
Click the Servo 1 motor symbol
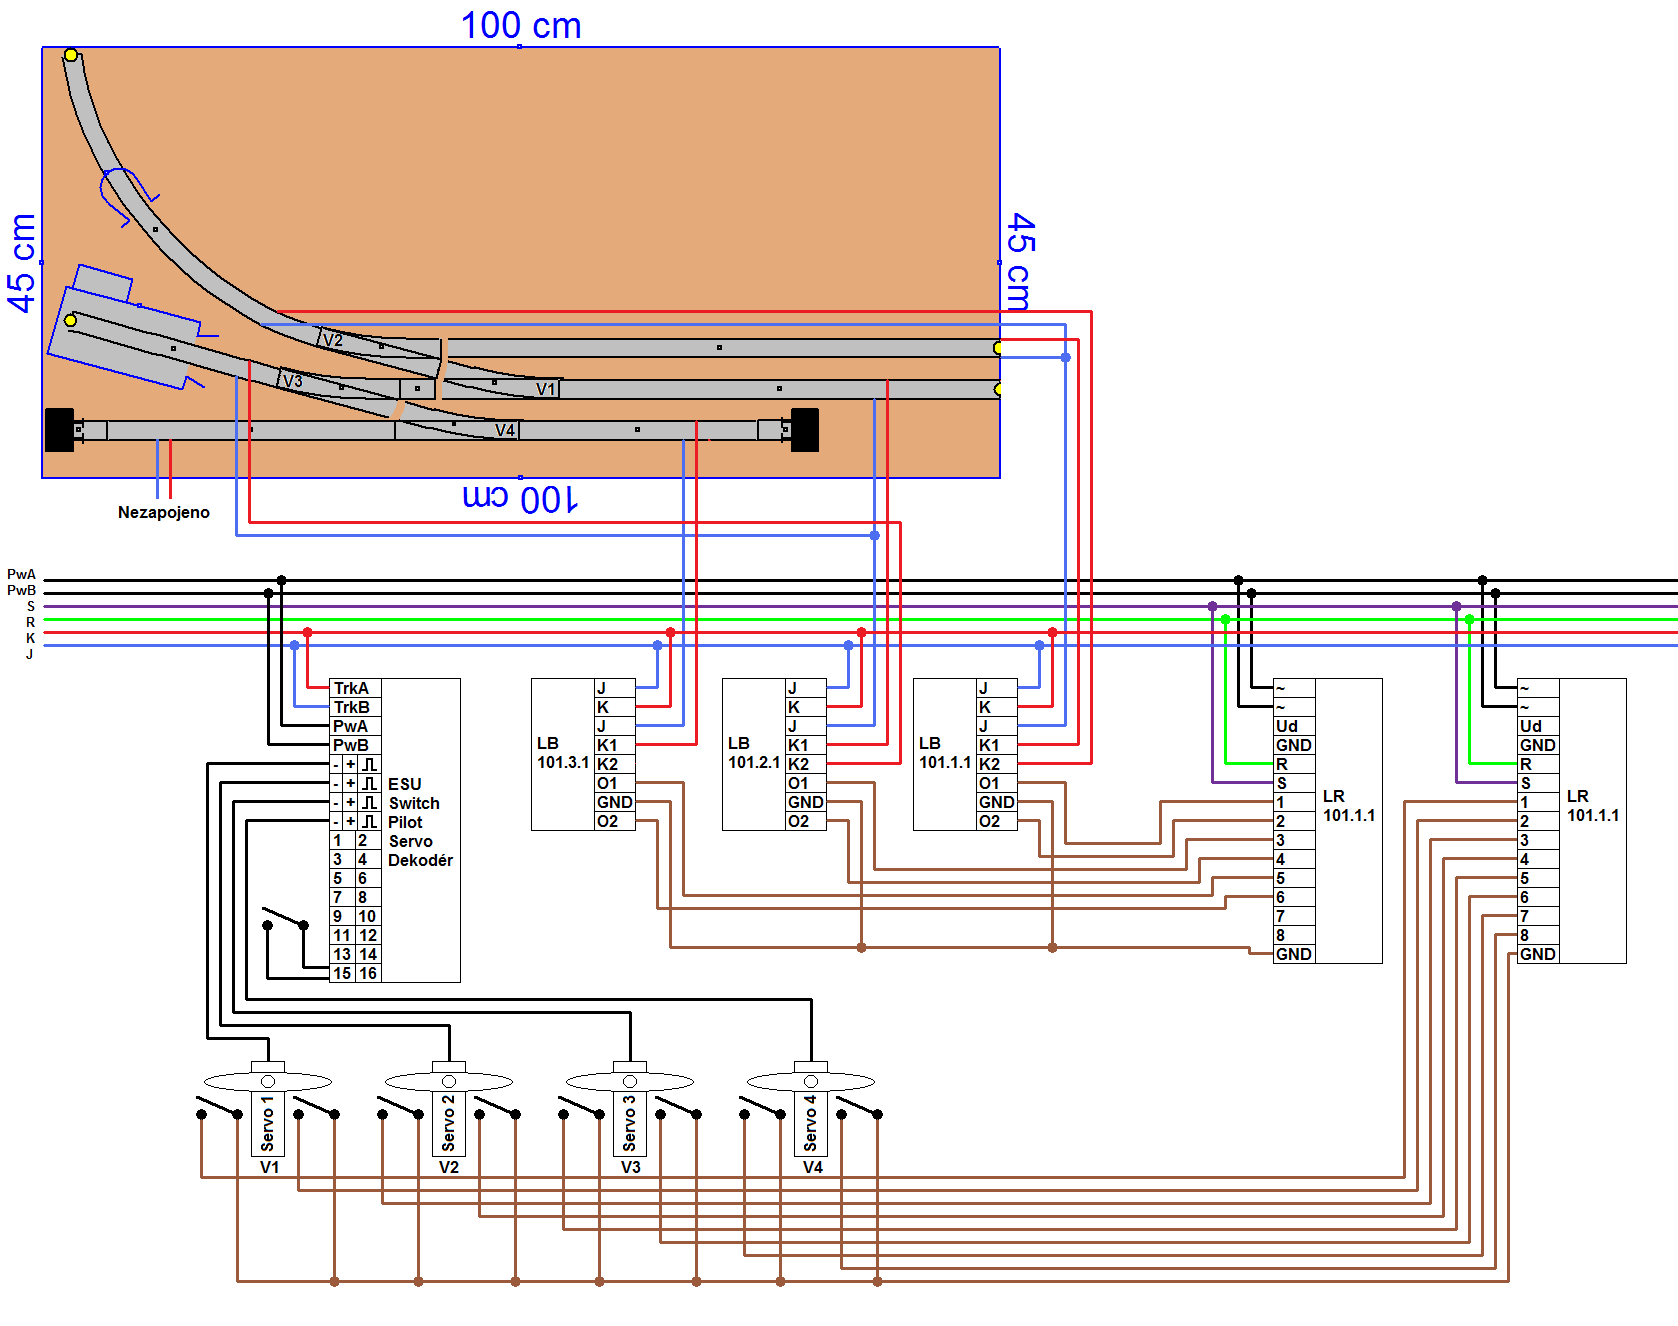(268, 1108)
